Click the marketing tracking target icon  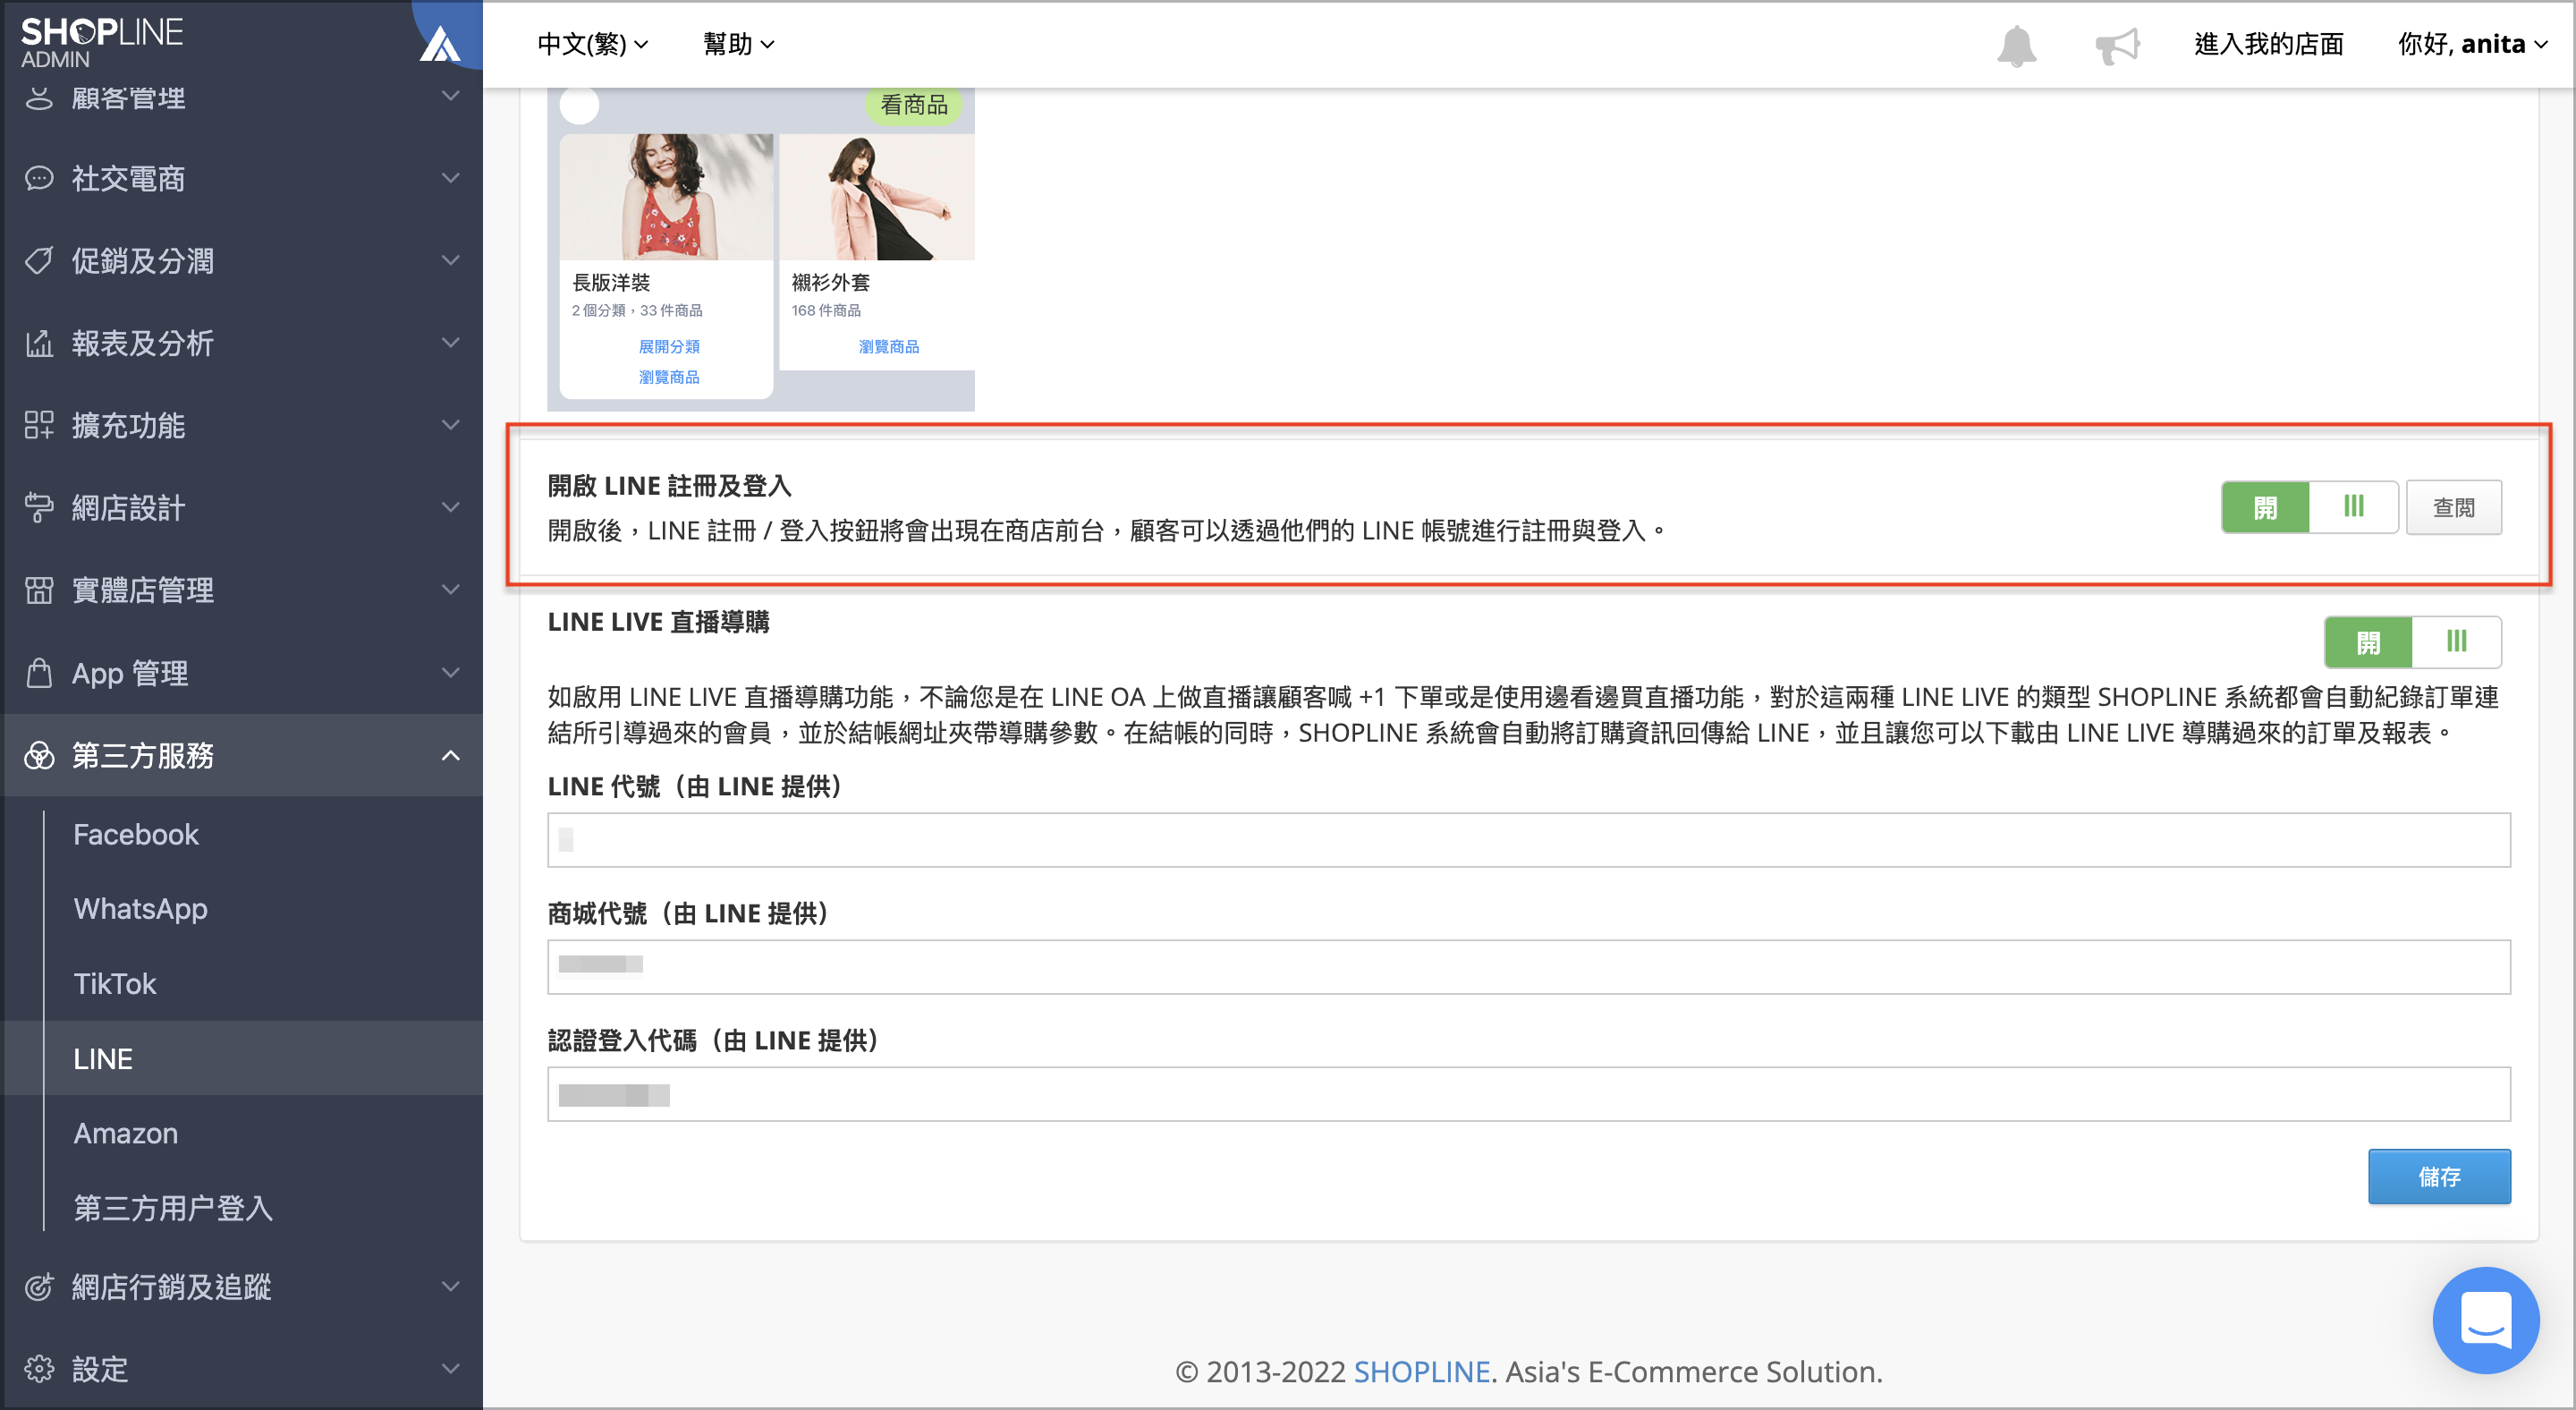pos(39,1287)
